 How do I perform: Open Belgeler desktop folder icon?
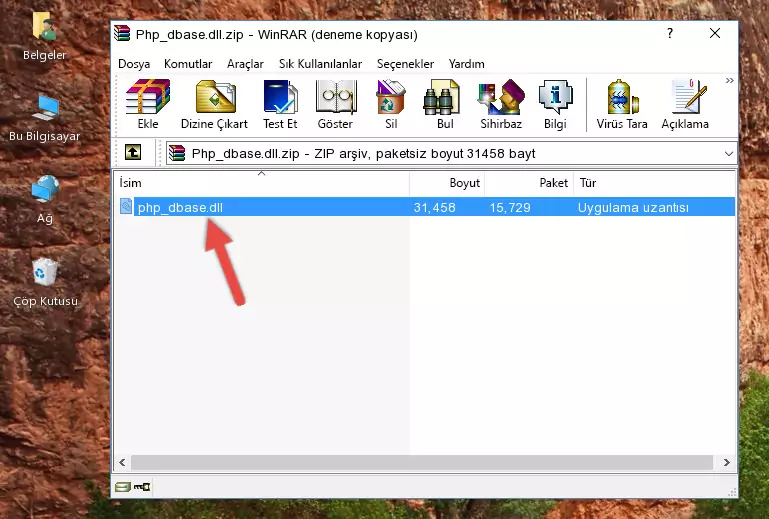(44, 36)
